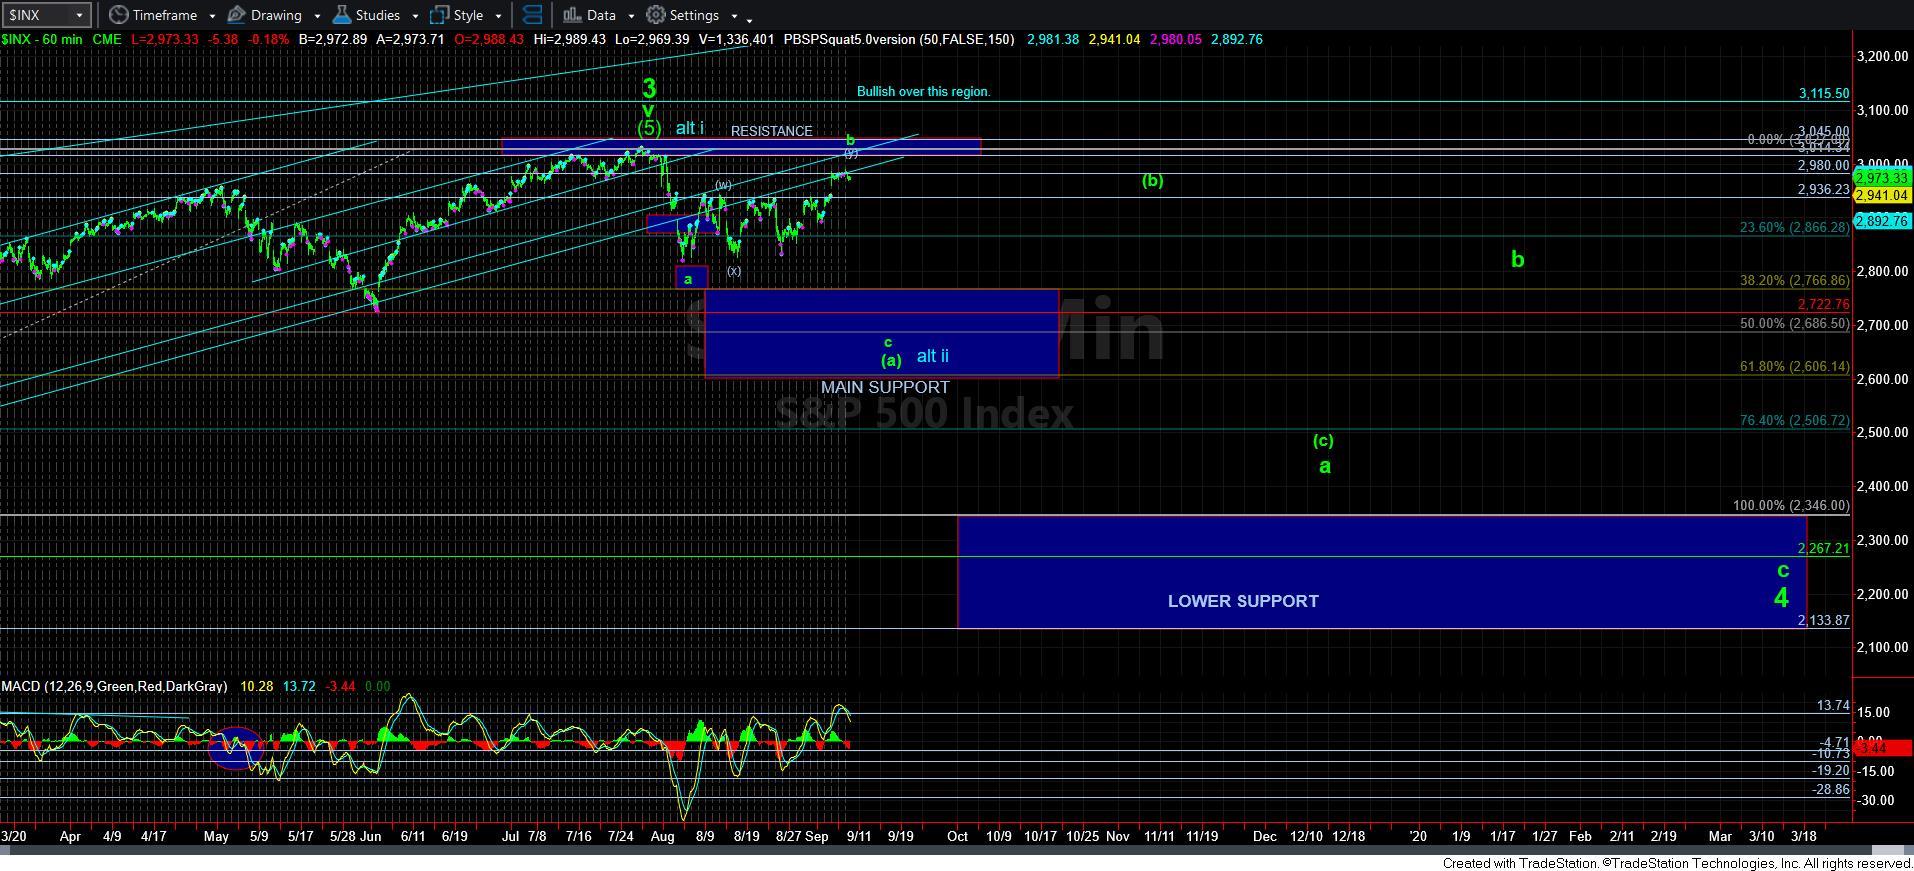This screenshot has width=1914, height=871.
Task: Click the 2,133.87 level label
Action: tap(1824, 620)
